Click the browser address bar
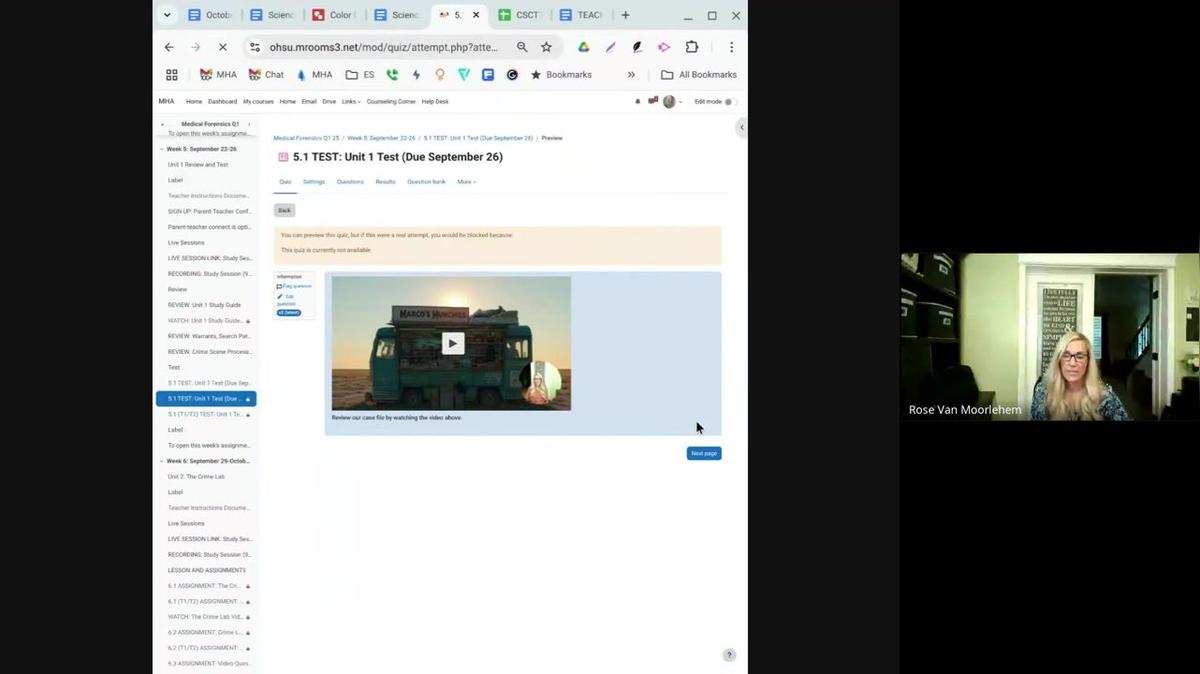The width and height of the screenshot is (1200, 674). point(383,47)
